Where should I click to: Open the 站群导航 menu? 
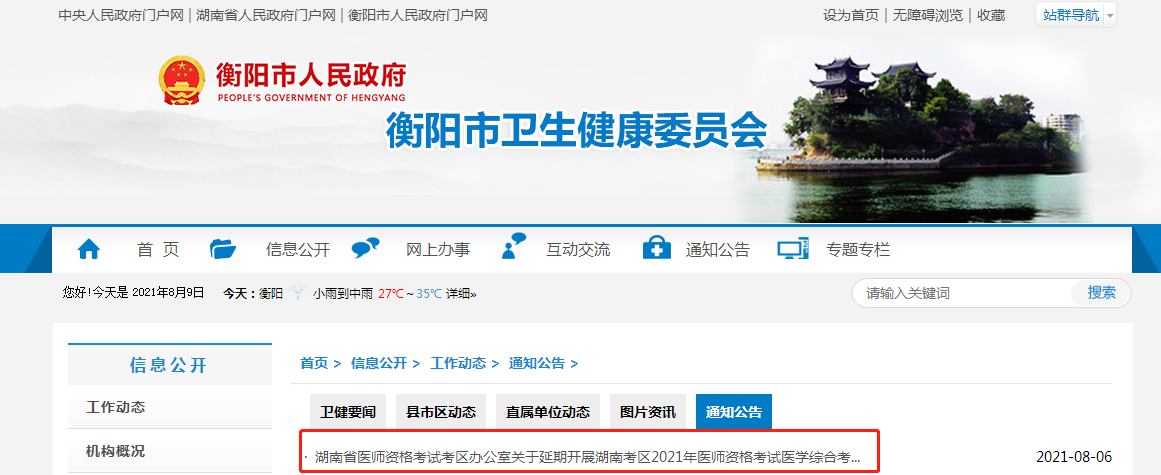1071,16
